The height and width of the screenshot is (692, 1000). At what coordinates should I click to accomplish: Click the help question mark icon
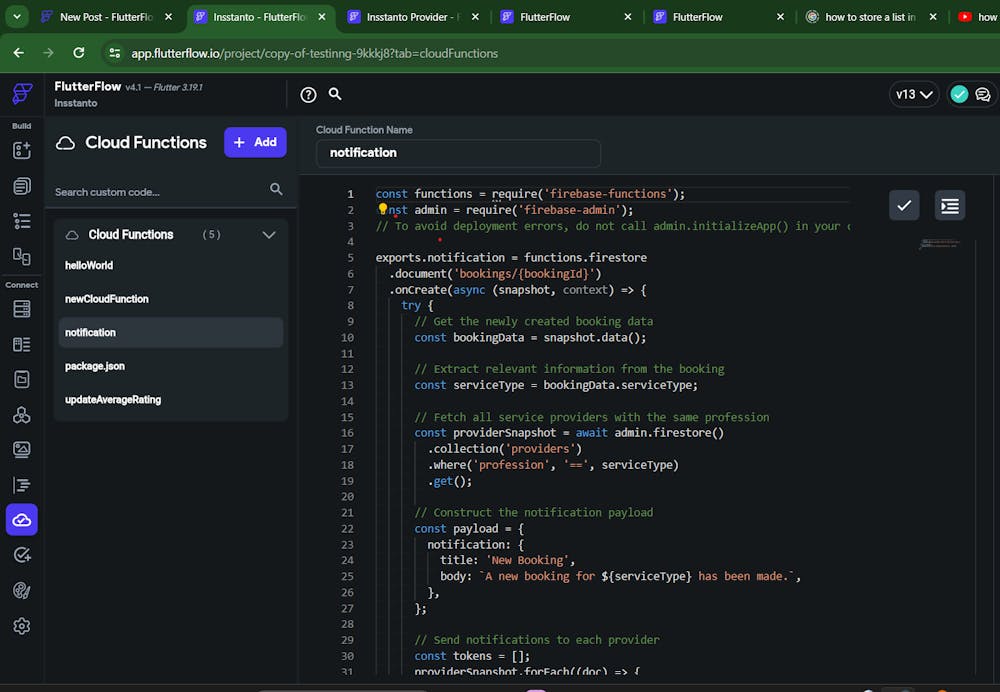(308, 94)
